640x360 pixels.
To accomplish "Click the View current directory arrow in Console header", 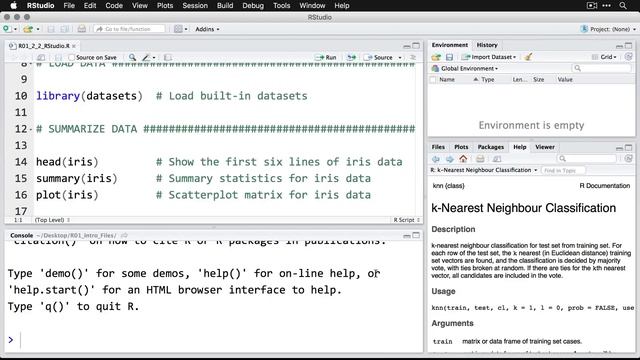I will (x=124, y=236).
